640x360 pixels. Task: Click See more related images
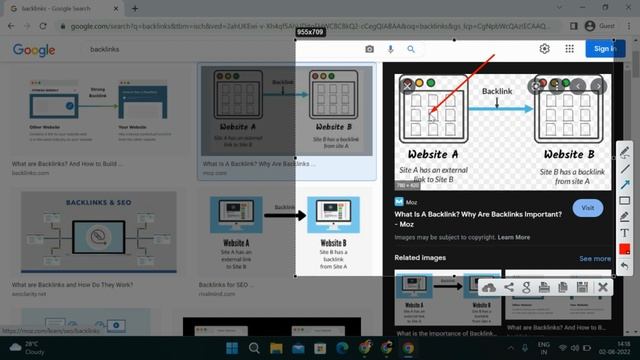pyautogui.click(x=595, y=259)
